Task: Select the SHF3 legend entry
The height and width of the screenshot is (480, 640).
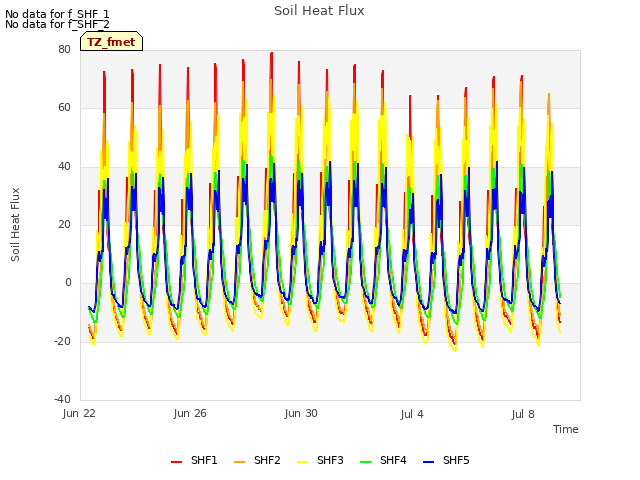Action: coord(320,460)
